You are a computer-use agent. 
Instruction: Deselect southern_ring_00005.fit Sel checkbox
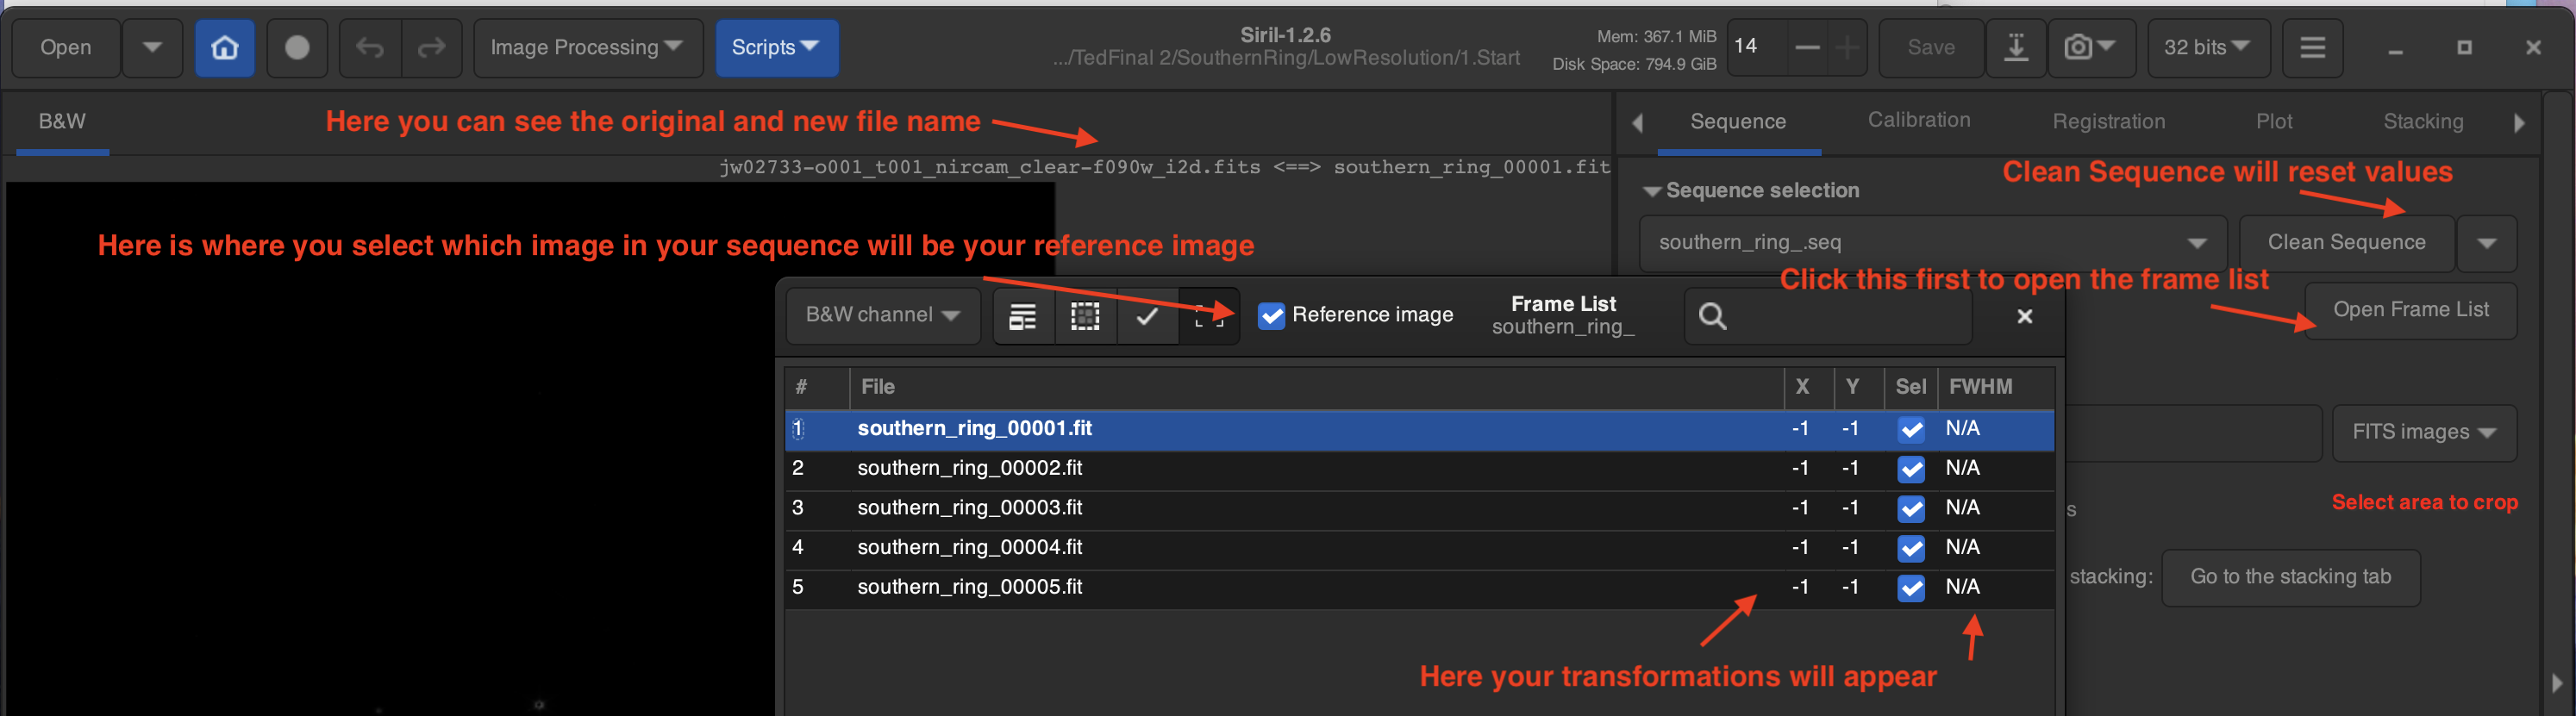[1911, 587]
